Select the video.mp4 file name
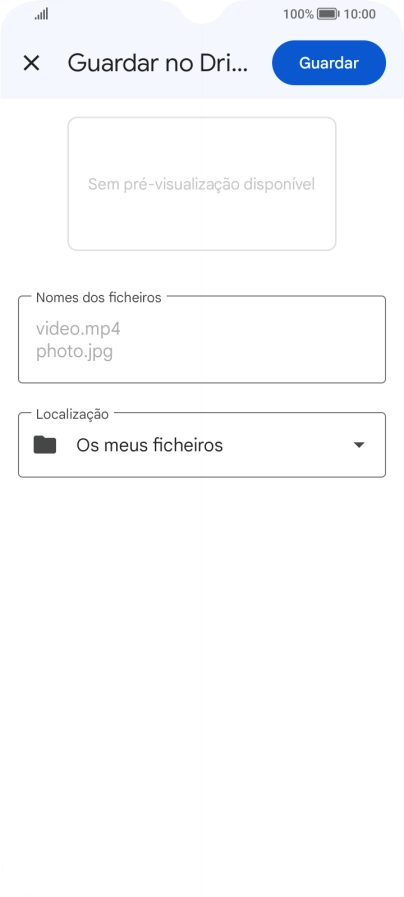 tap(78, 329)
